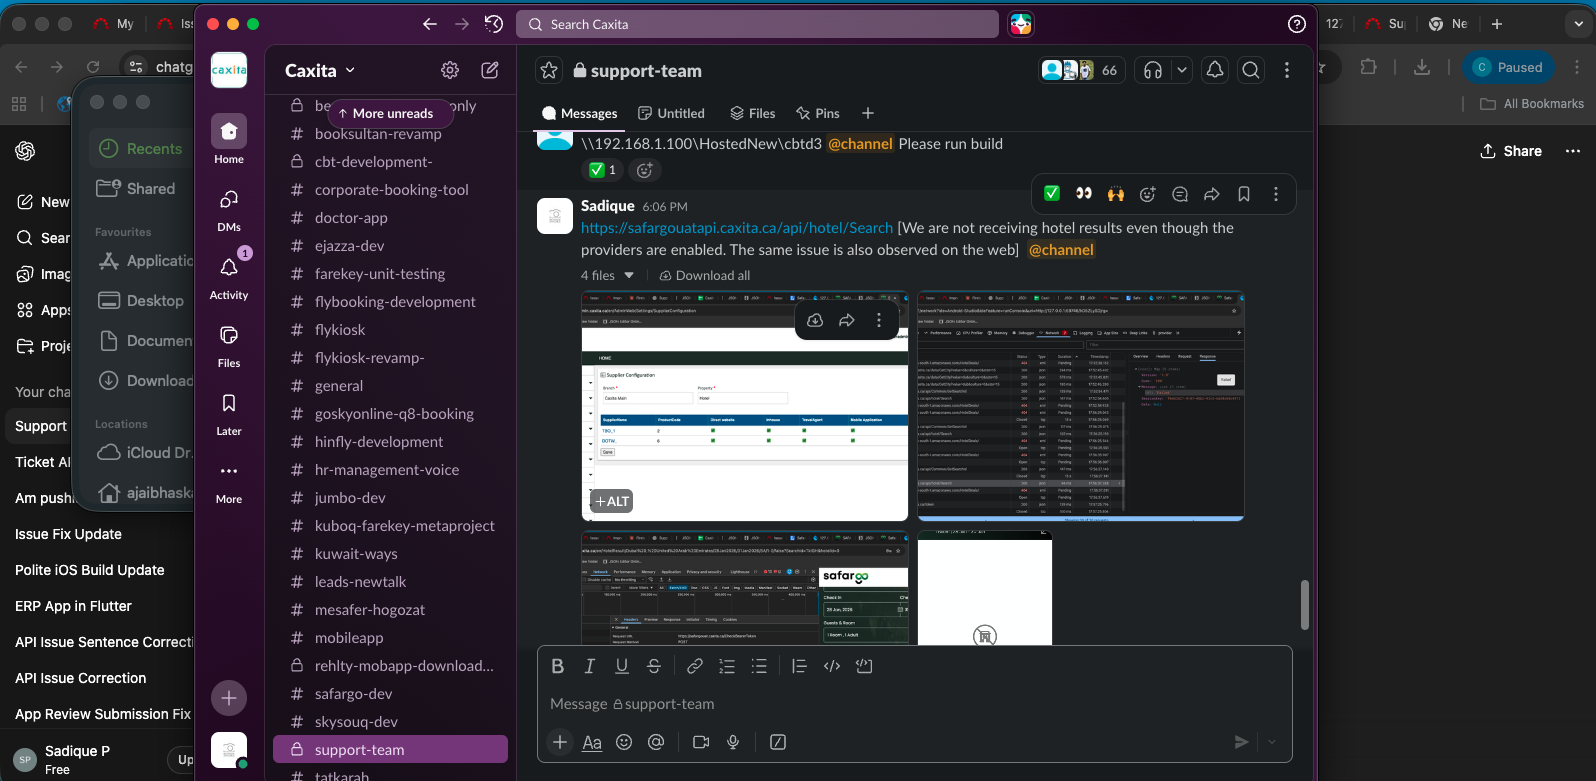This screenshot has width=1596, height=781.
Task: Switch to the Pins tab
Action: (818, 113)
